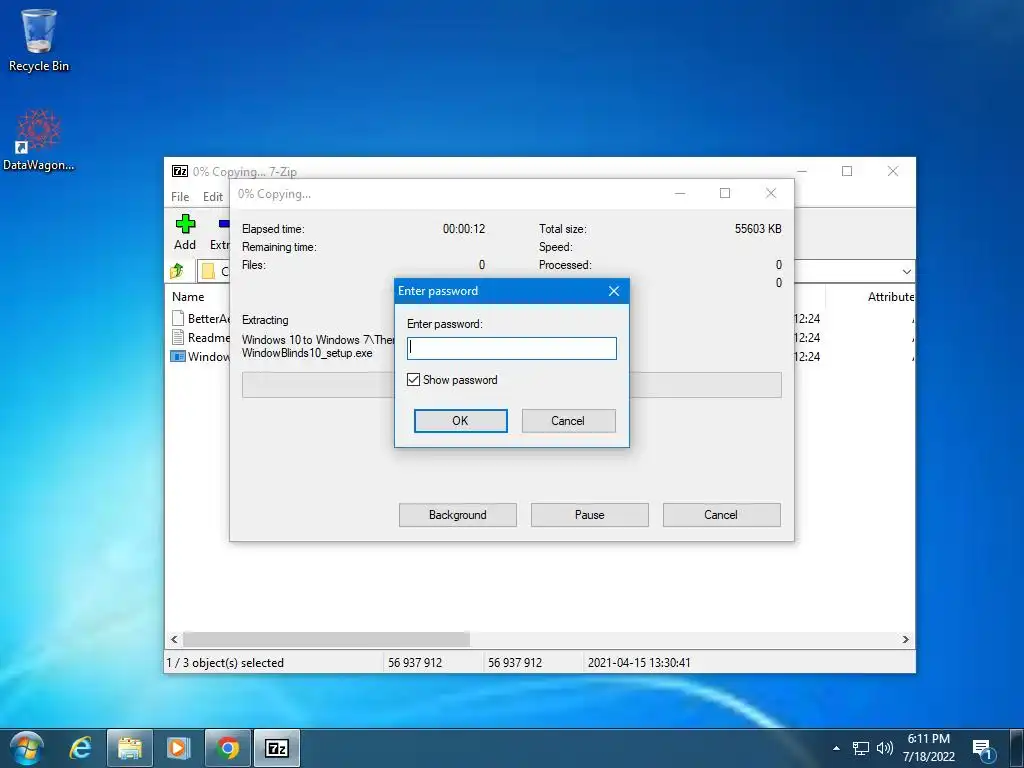Show hidden system tray icons

[x=837, y=748]
